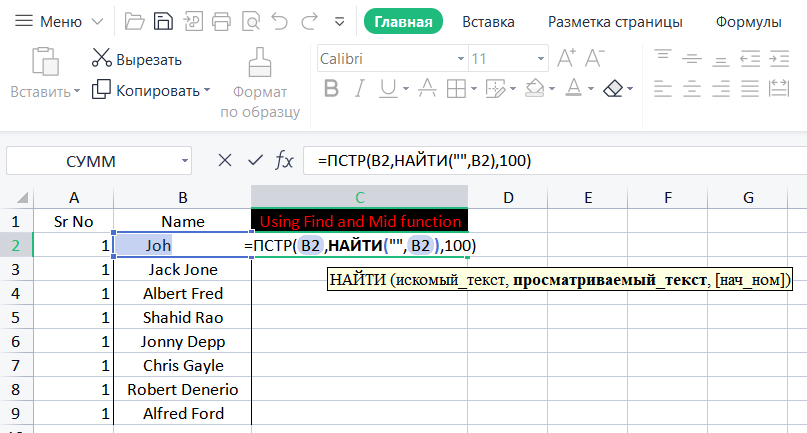Expand the font color dropdown arrow
Image resolution: width=807 pixels, height=433 pixels.
tap(591, 89)
